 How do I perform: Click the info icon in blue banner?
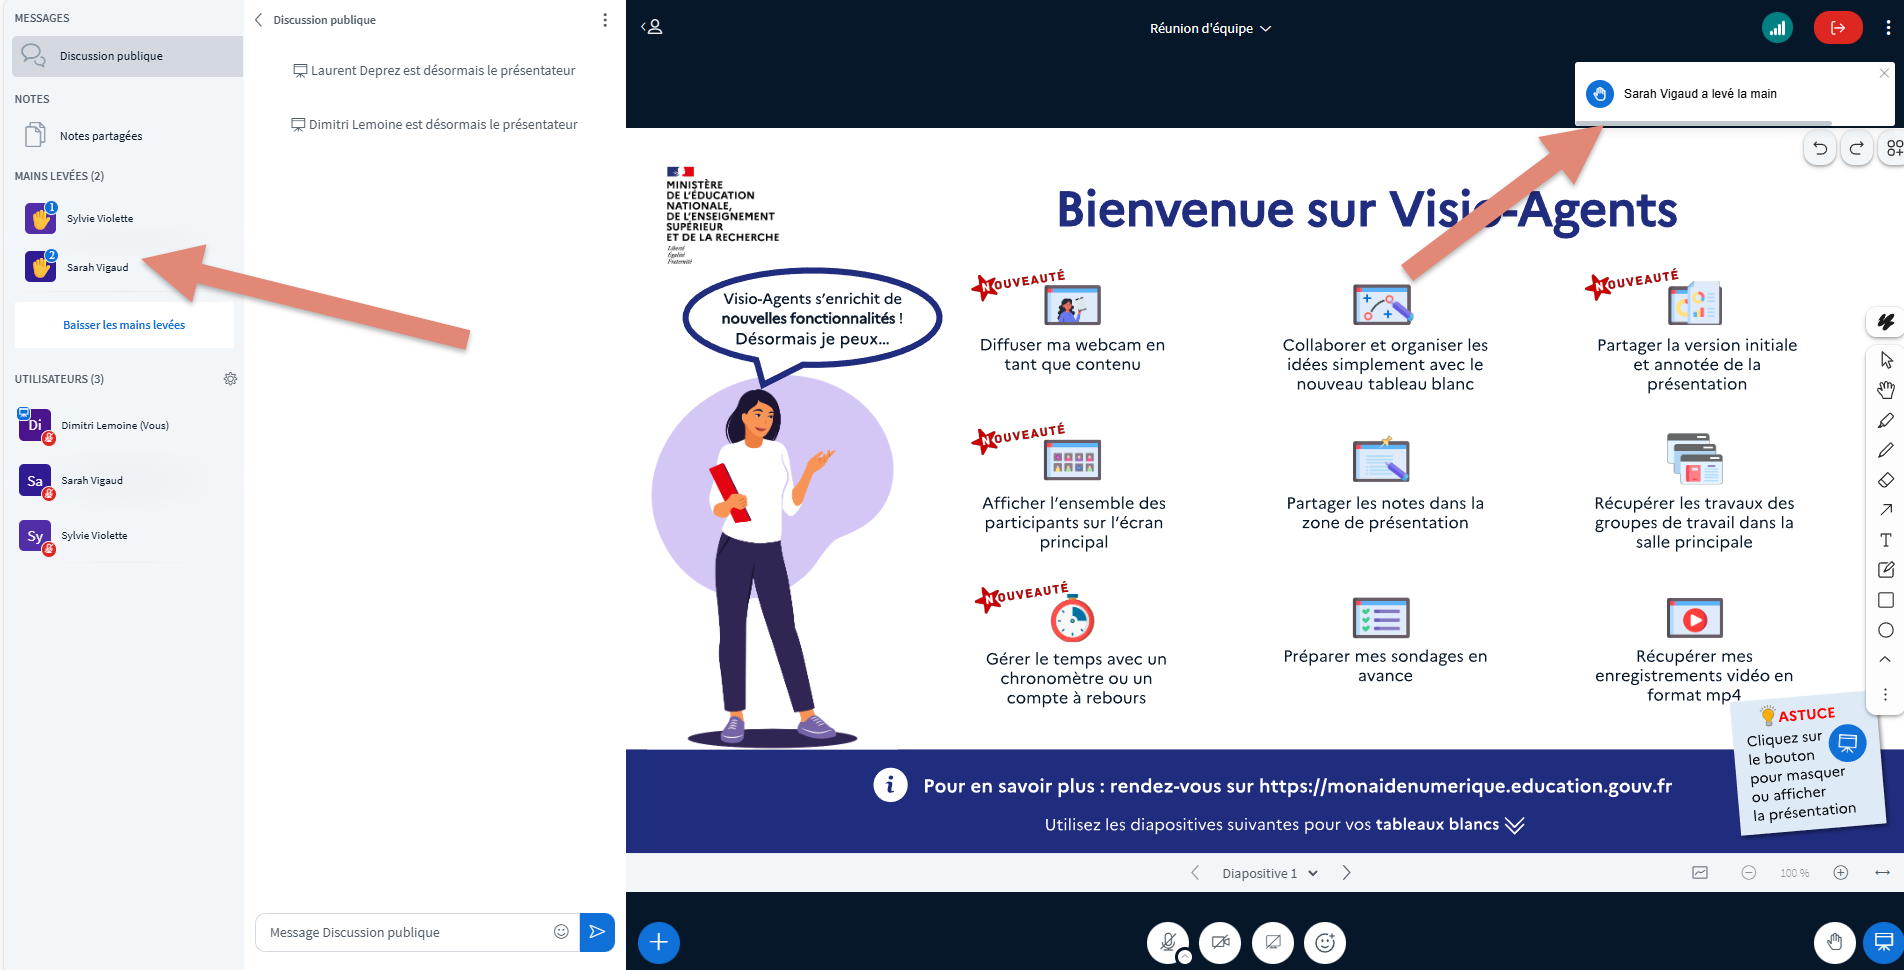pos(890,785)
